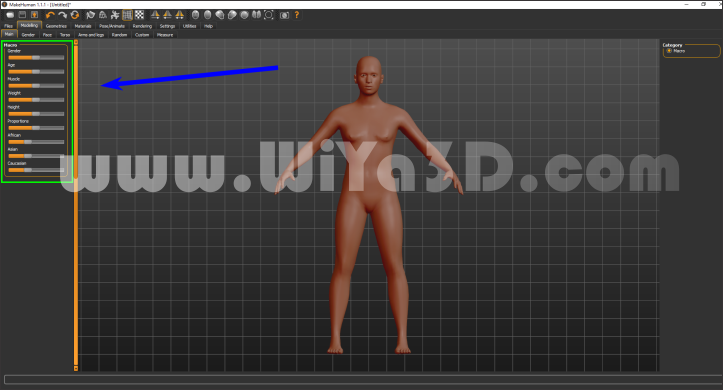Open the Pose/Animate tab
Screen dimensions: 723x390
tap(112, 26)
